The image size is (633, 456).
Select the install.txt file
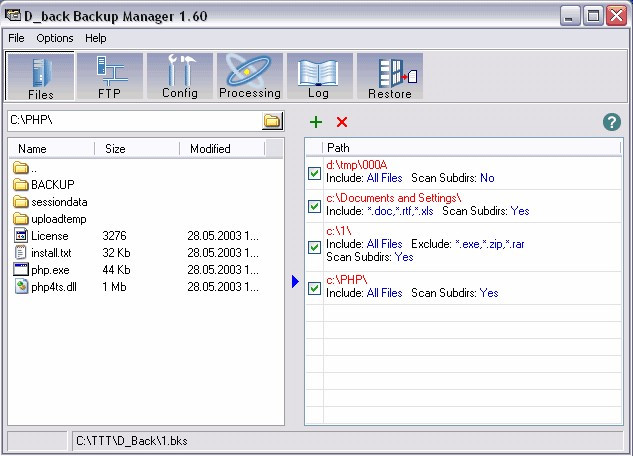click(x=42, y=253)
